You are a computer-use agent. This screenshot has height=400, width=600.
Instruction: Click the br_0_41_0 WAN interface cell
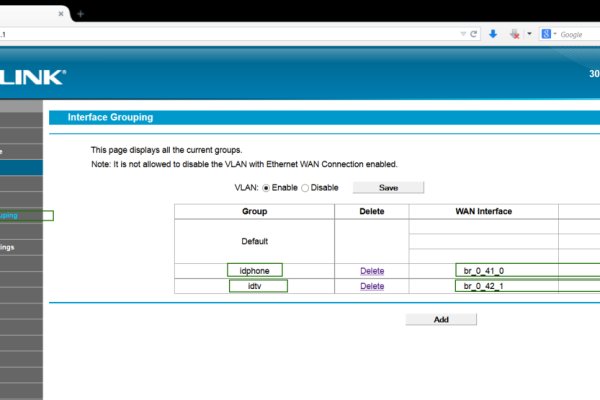484,270
